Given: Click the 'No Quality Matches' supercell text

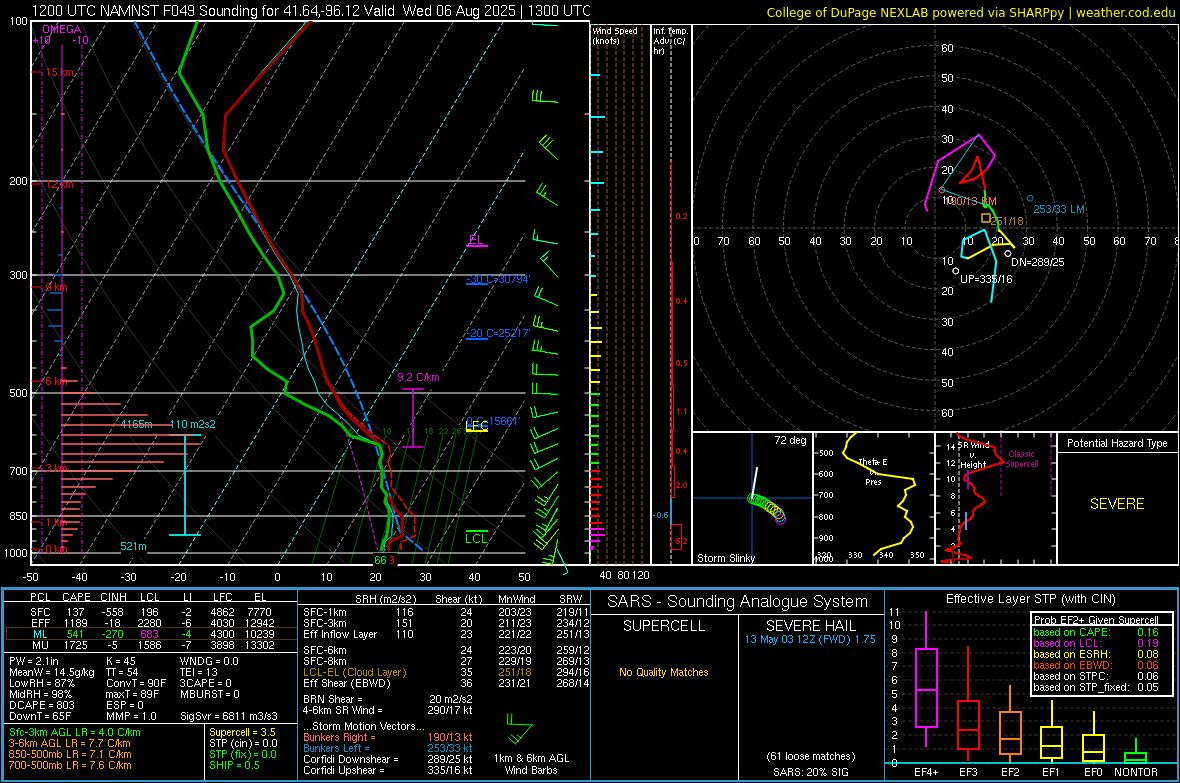Looking at the screenshot, I should point(664,672).
